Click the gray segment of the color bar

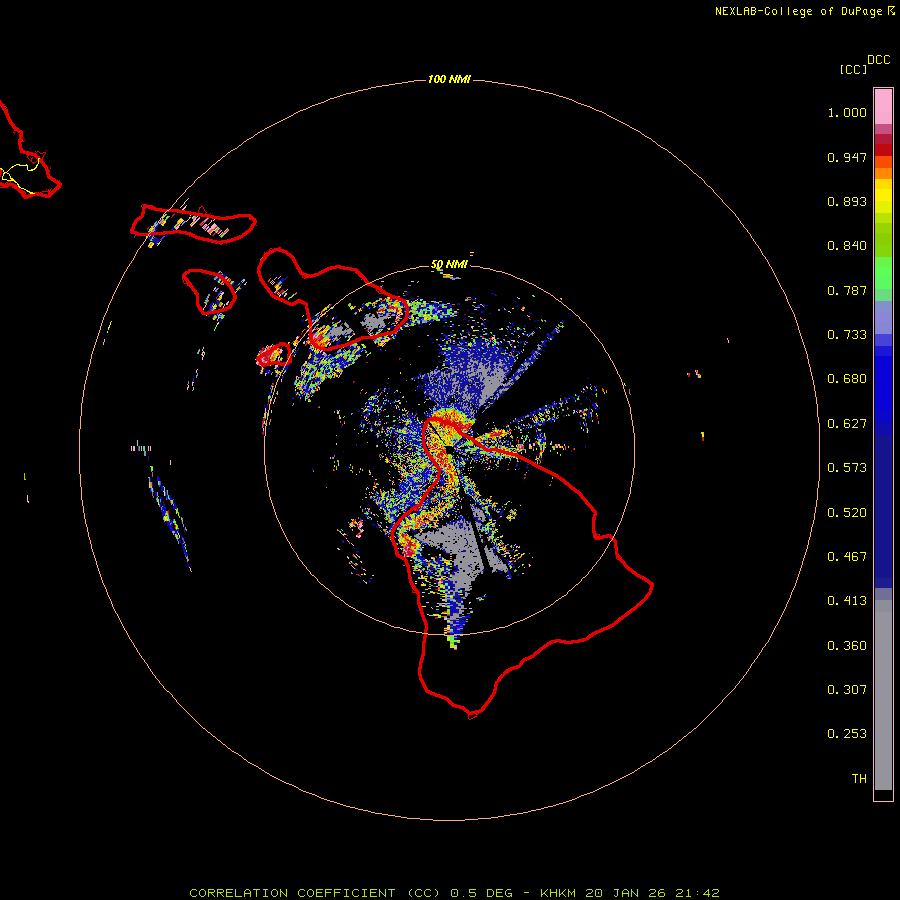[x=883, y=695]
